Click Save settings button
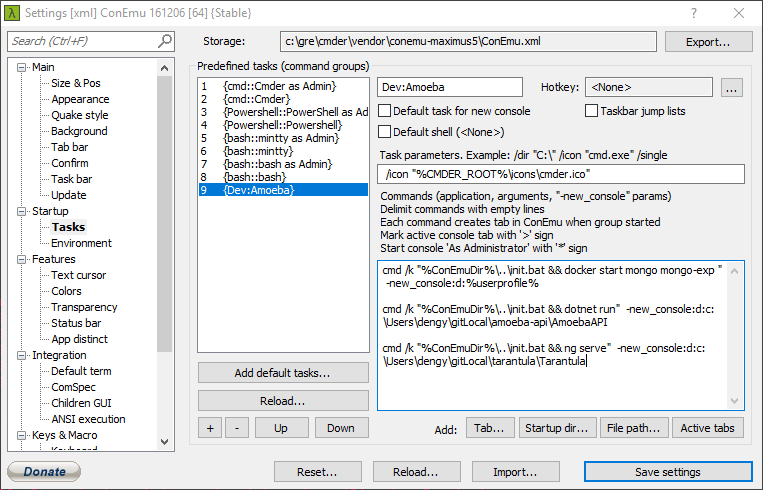763x490 pixels. pos(668,472)
